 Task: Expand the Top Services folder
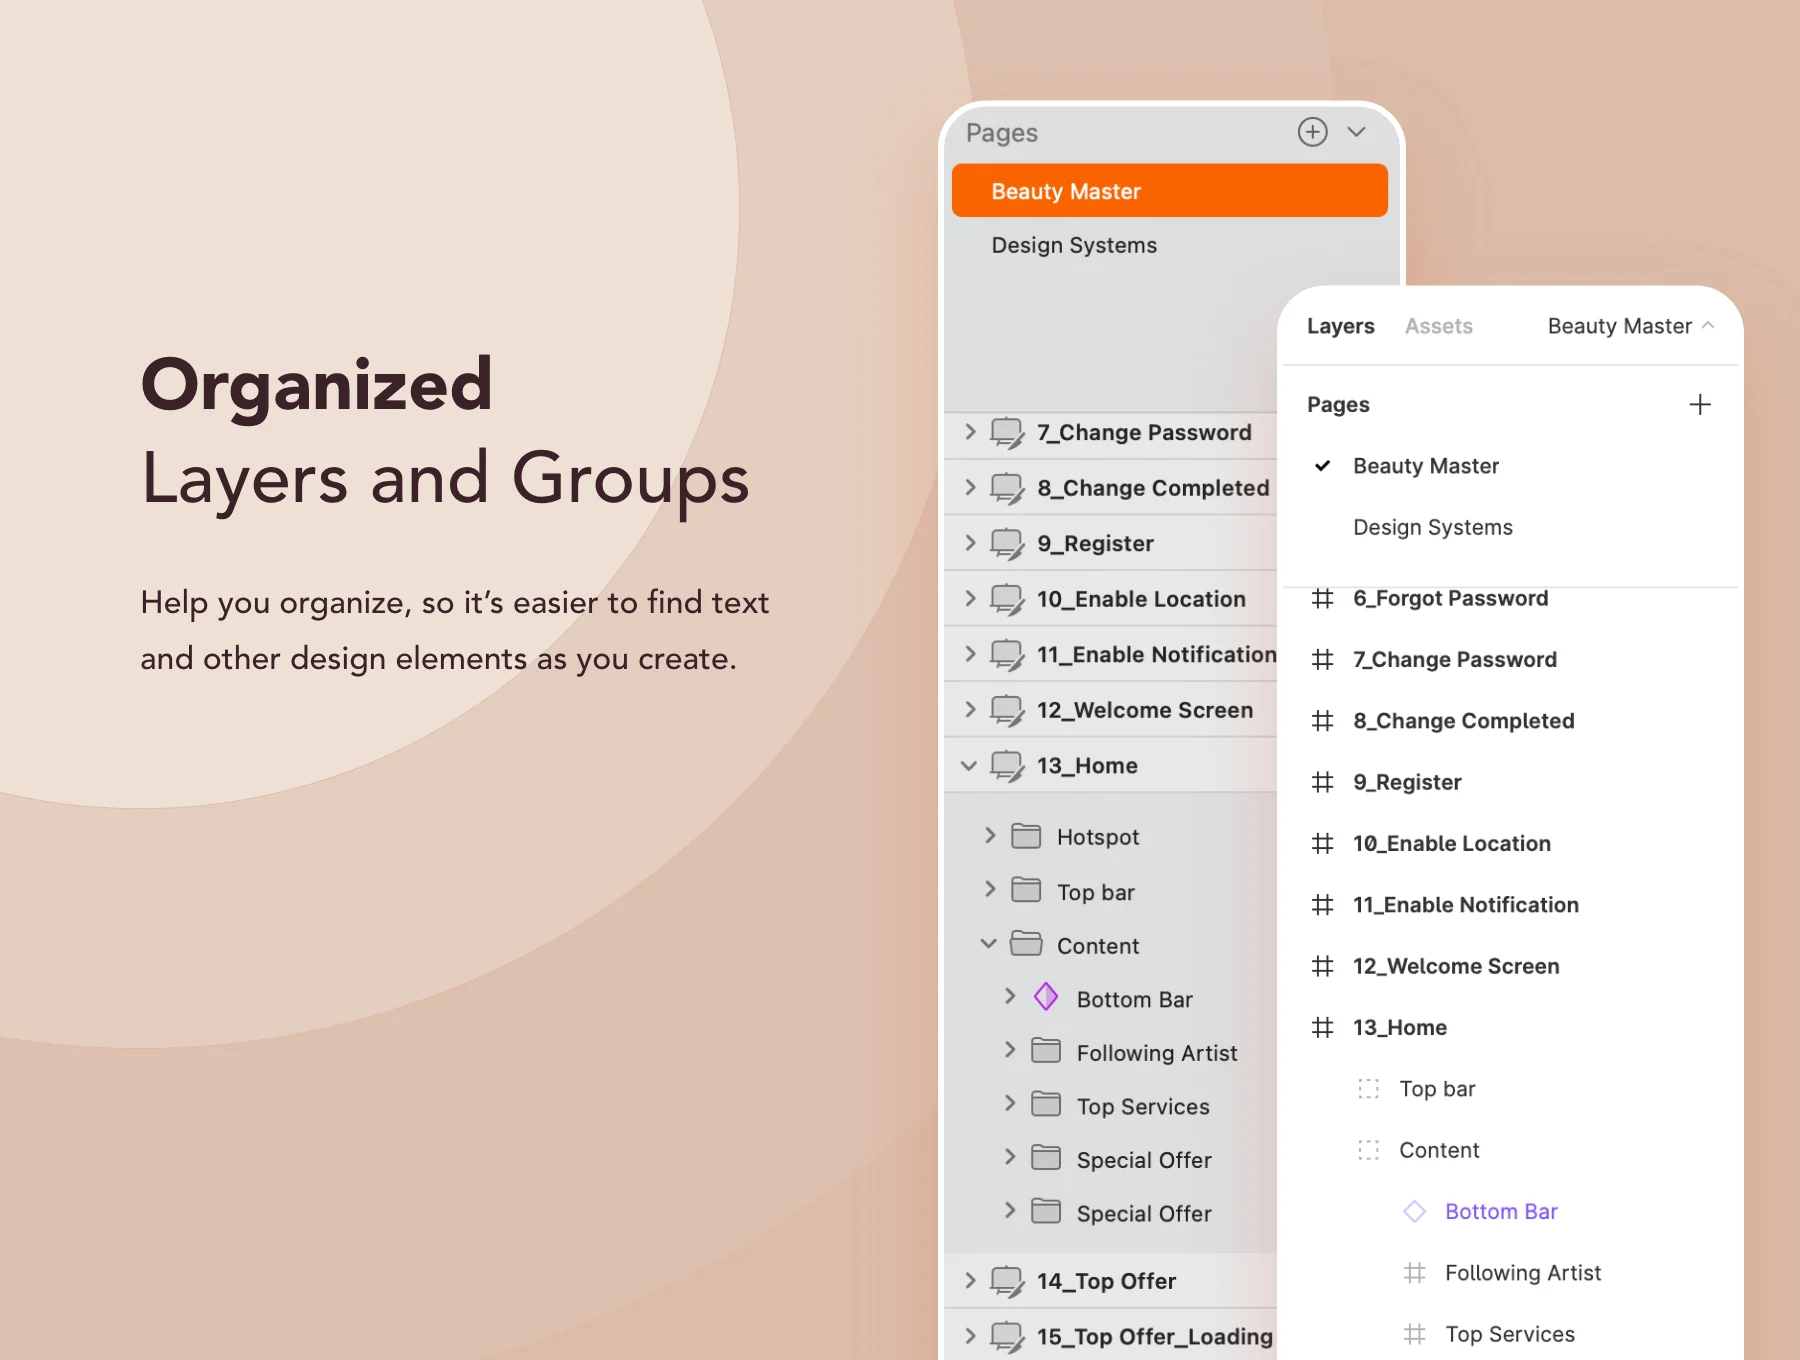(x=1010, y=1103)
